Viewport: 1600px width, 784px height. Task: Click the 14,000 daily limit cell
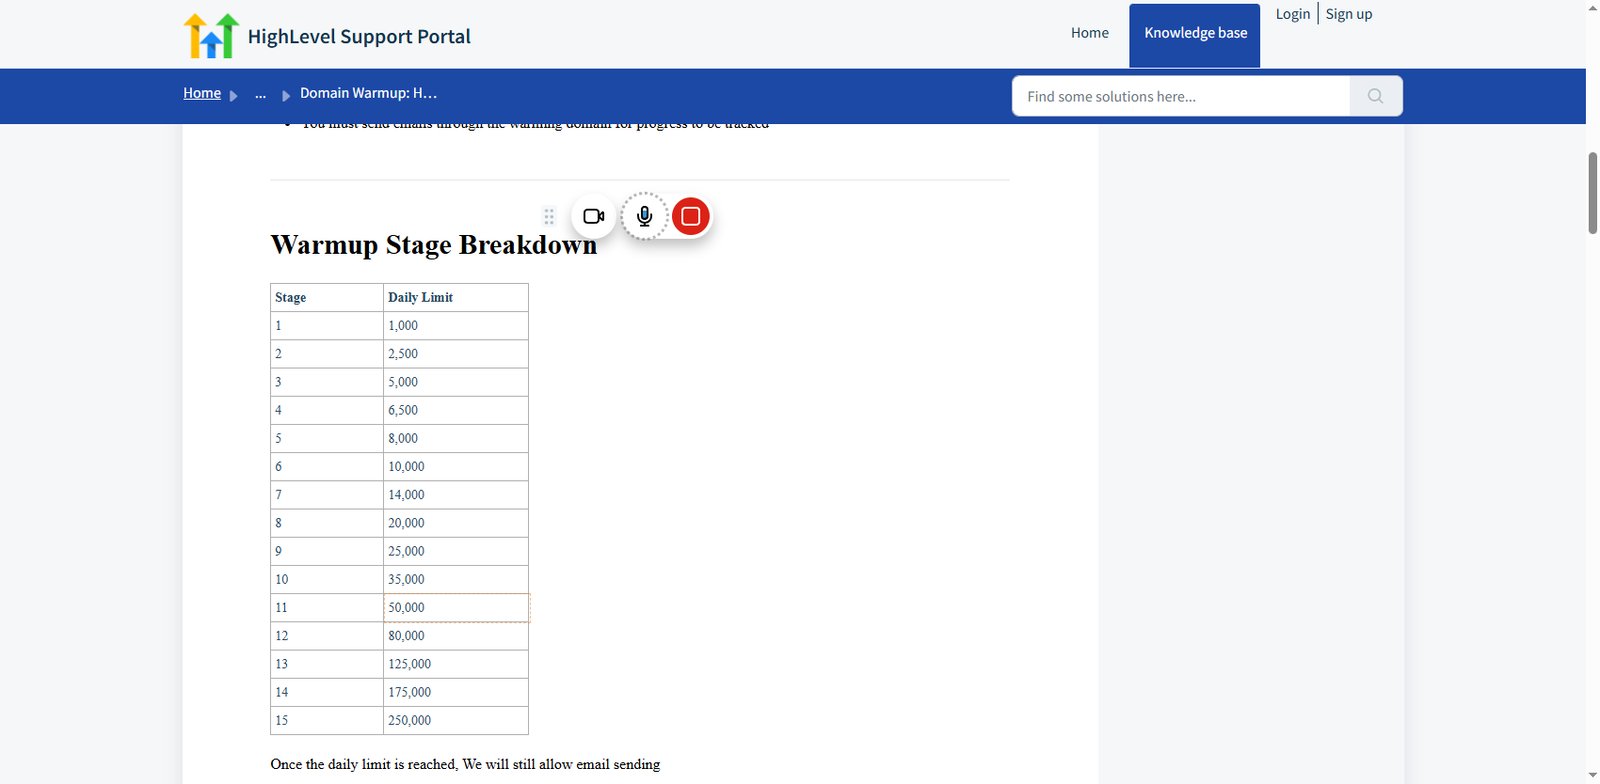click(x=456, y=495)
